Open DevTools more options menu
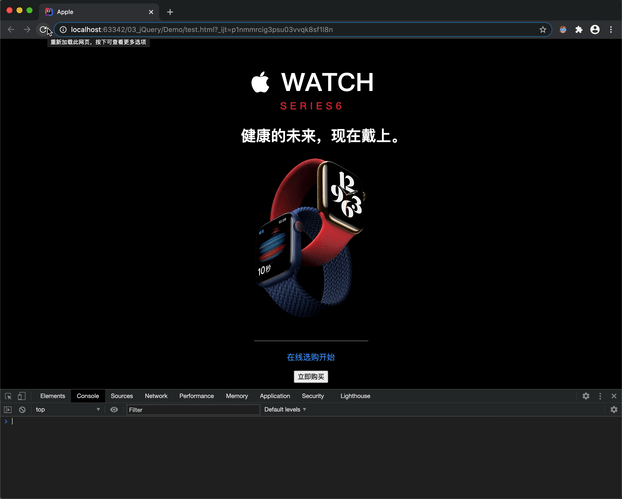 coord(600,396)
